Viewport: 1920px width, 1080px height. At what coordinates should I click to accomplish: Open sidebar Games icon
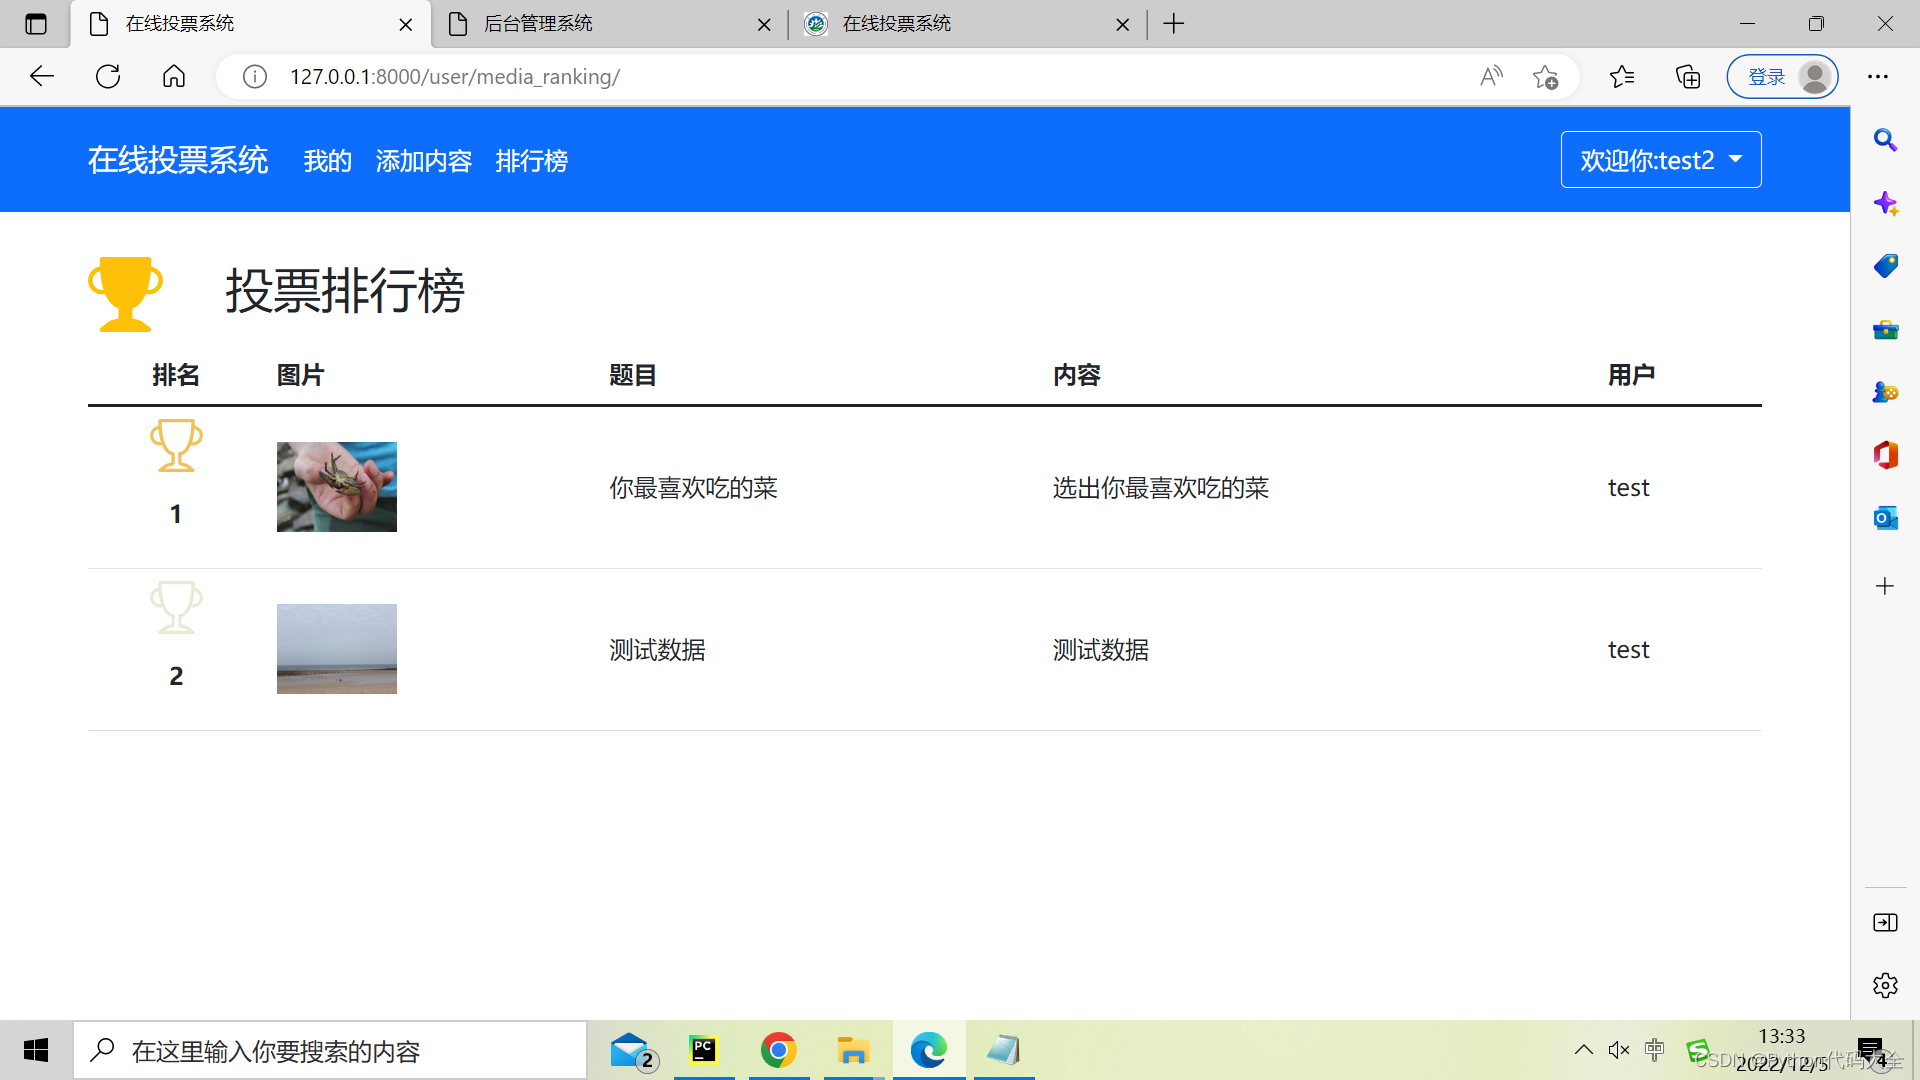click(x=1885, y=392)
